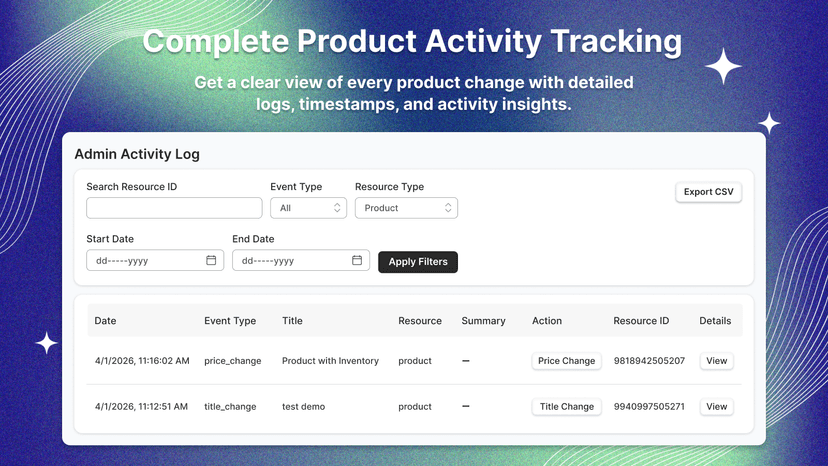828x466 pixels.
Task: Select the Date column header
Action: coord(105,321)
